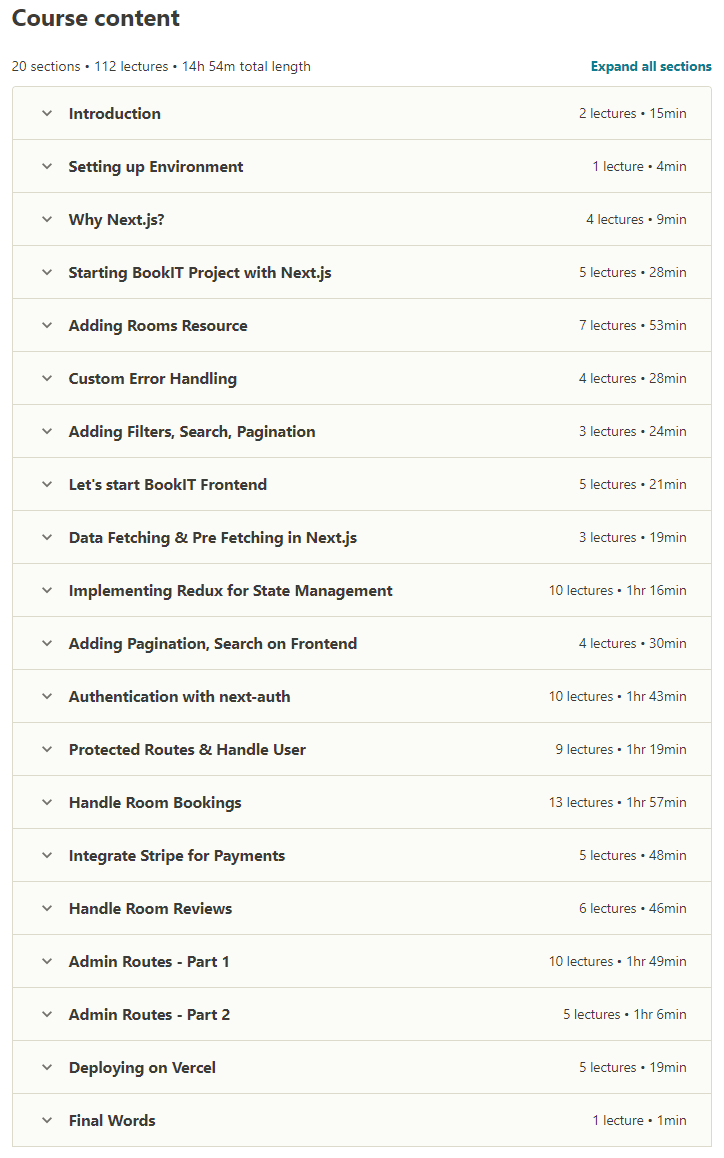Viewport: 724px width, 1158px height.
Task: Click the Final Words section title
Action: tap(112, 1121)
